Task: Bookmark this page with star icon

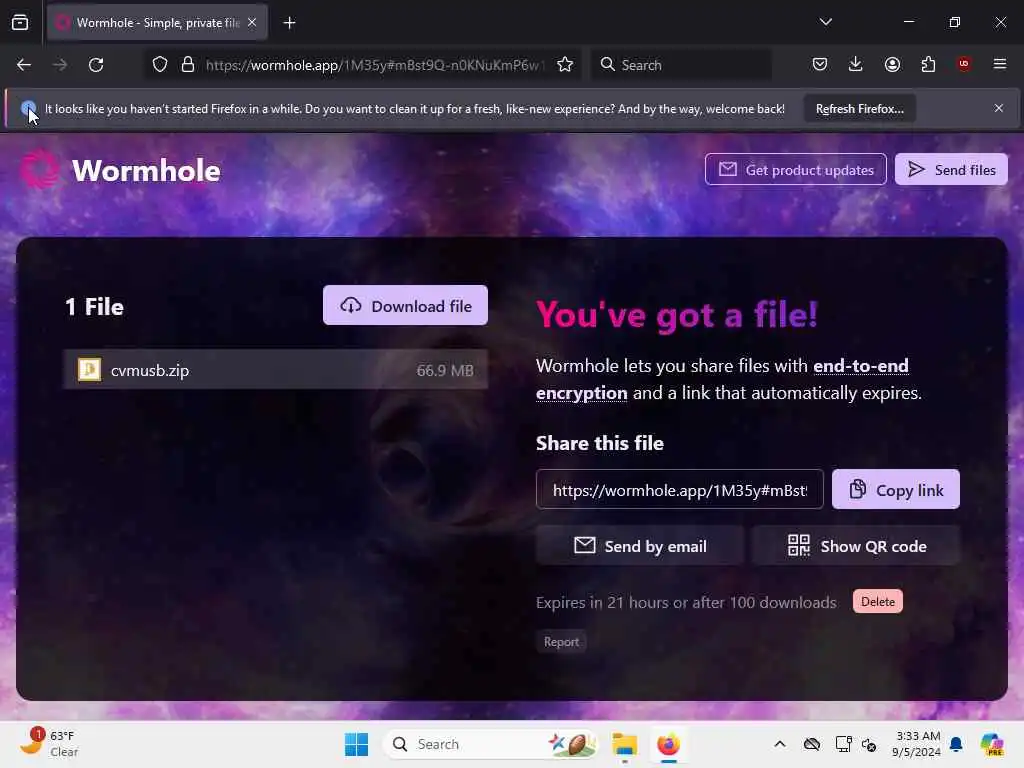Action: tap(565, 65)
